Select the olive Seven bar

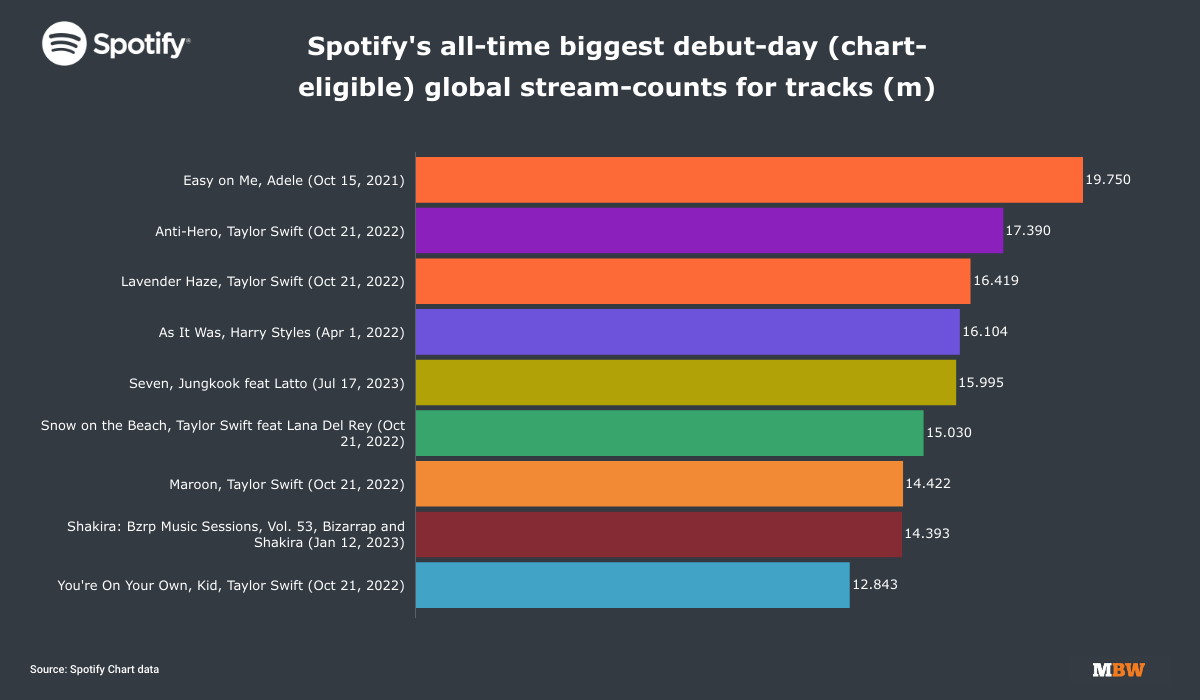tap(686, 382)
